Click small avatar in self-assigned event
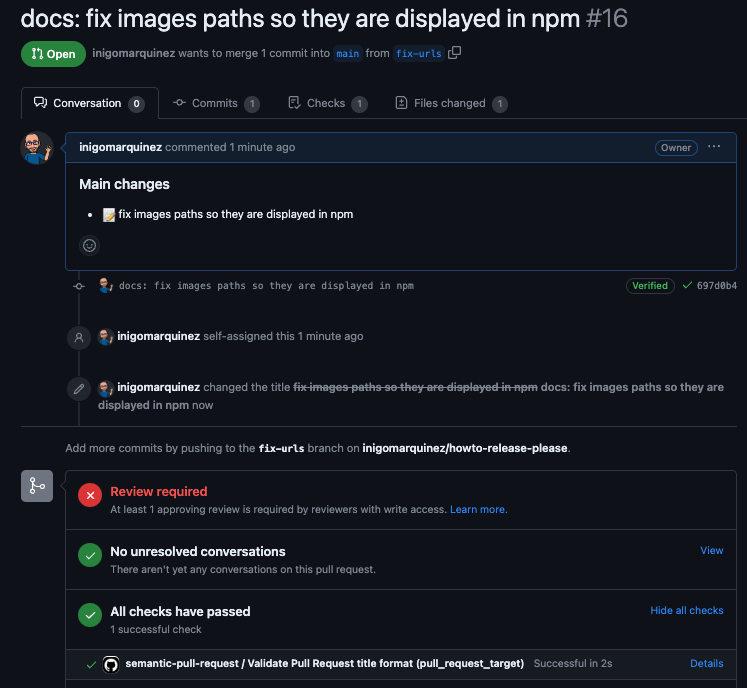Viewport: 747px width, 688px height. click(x=105, y=336)
